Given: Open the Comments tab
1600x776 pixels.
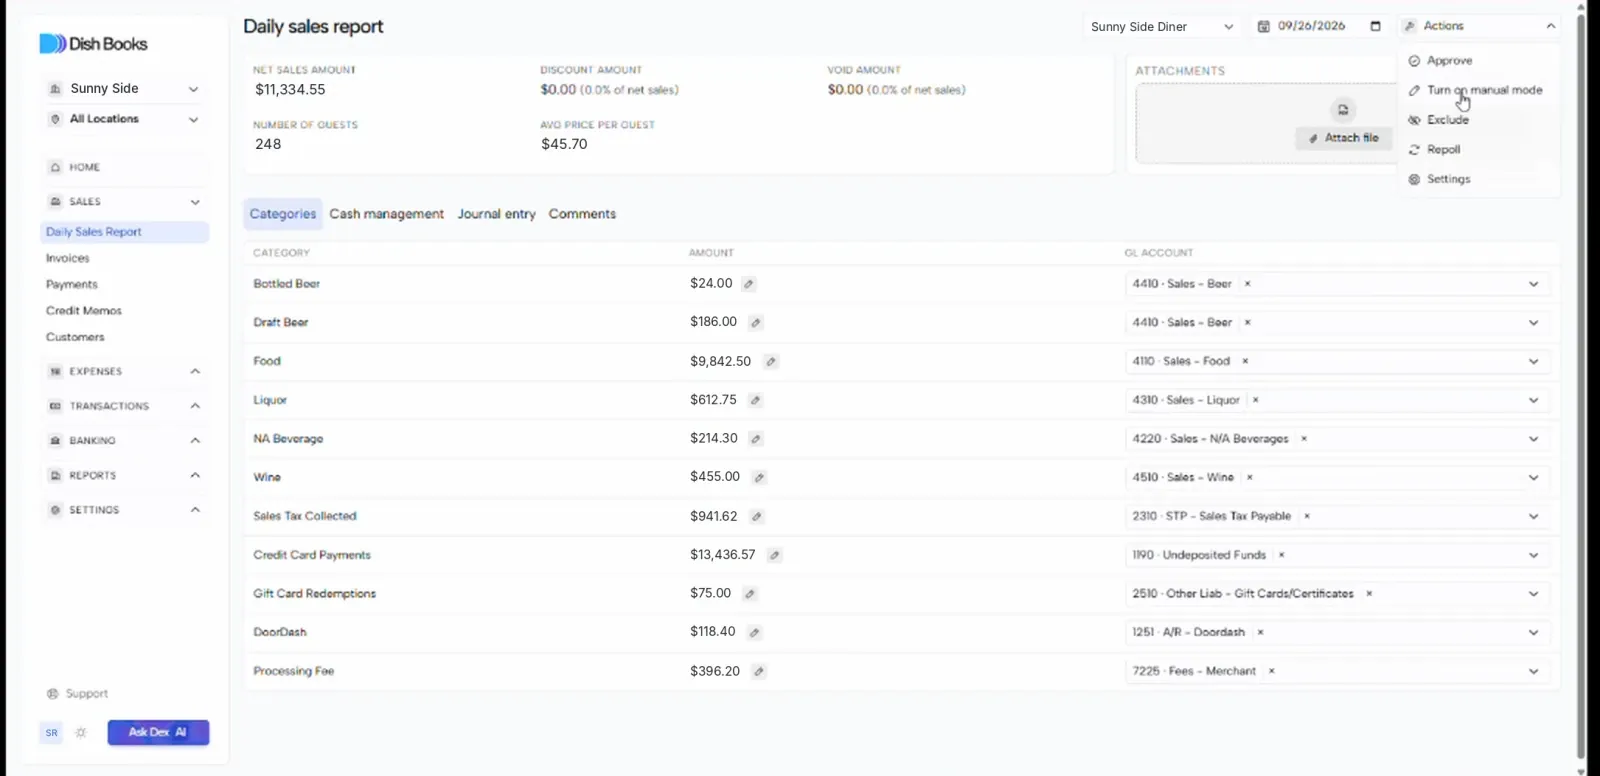Looking at the screenshot, I should click(x=582, y=214).
